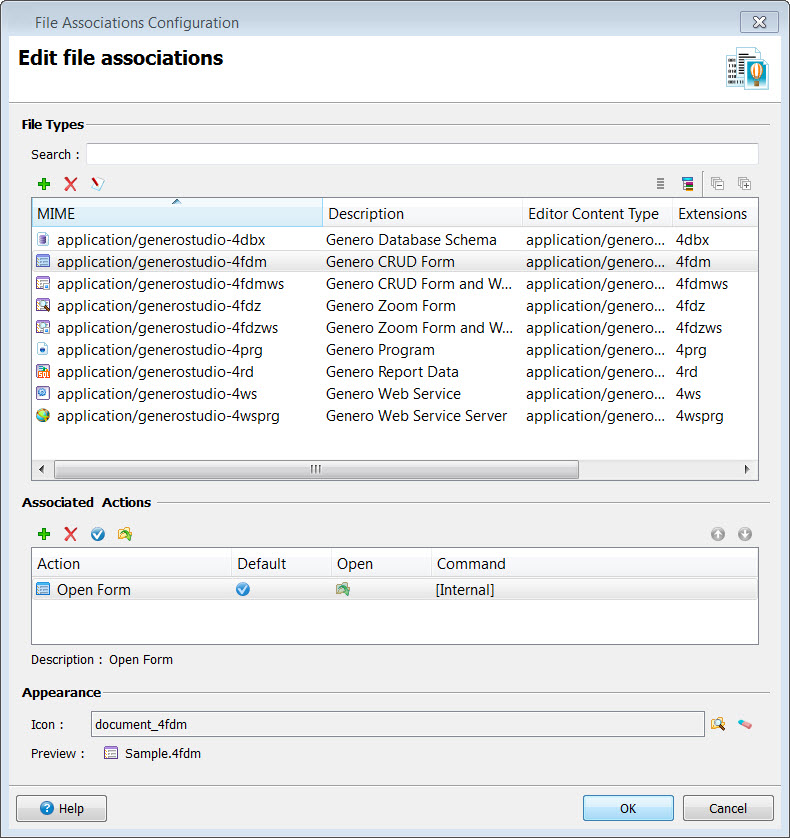Image resolution: width=790 pixels, height=838 pixels.
Task: Sort by Extensions column header
Action: tap(715, 214)
